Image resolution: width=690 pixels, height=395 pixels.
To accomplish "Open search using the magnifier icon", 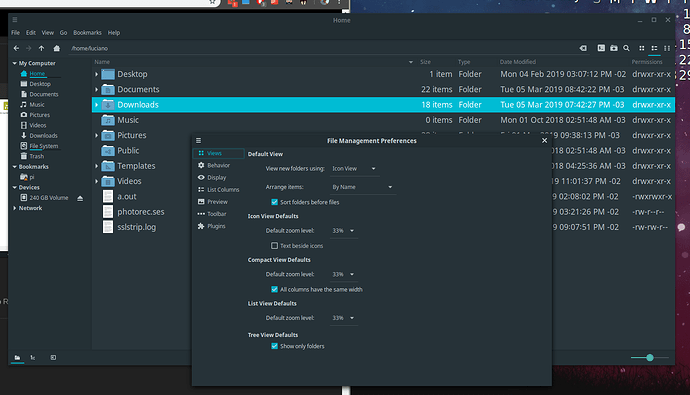I will coord(626,48).
